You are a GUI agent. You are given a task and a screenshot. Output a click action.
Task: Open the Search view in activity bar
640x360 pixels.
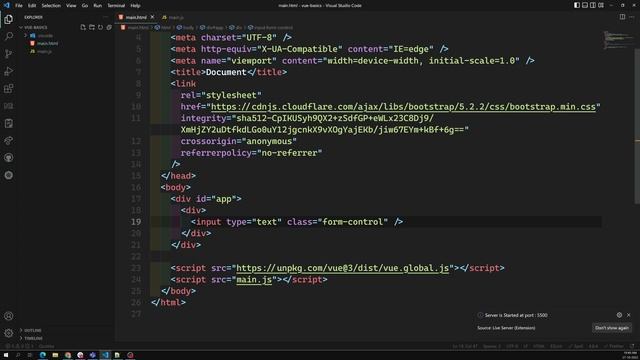tap(9, 36)
